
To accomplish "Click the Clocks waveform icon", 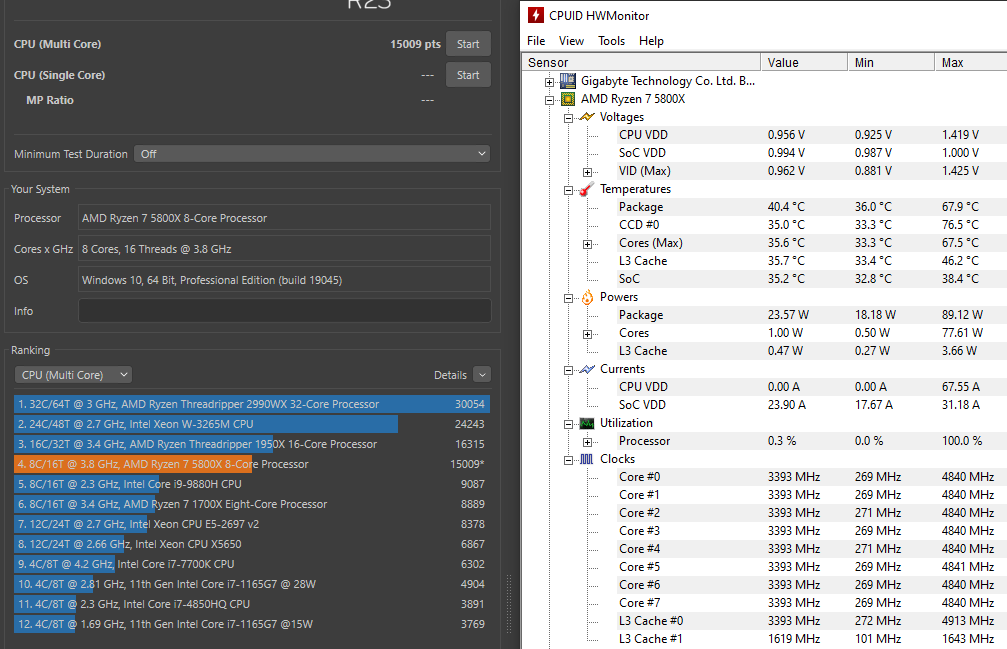I will point(587,459).
